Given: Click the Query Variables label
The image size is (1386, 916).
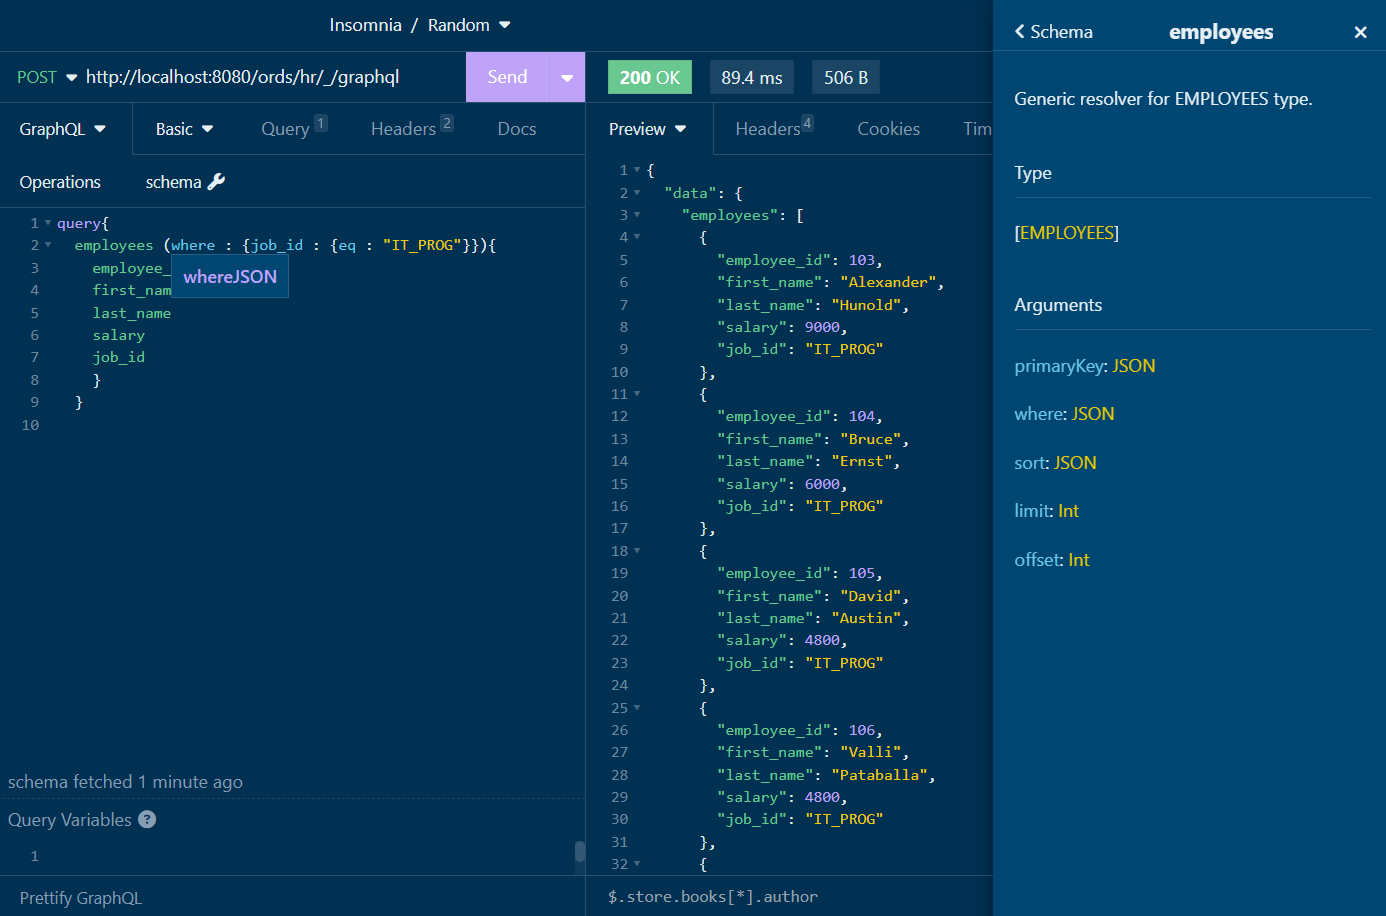Looking at the screenshot, I should coord(70,820).
